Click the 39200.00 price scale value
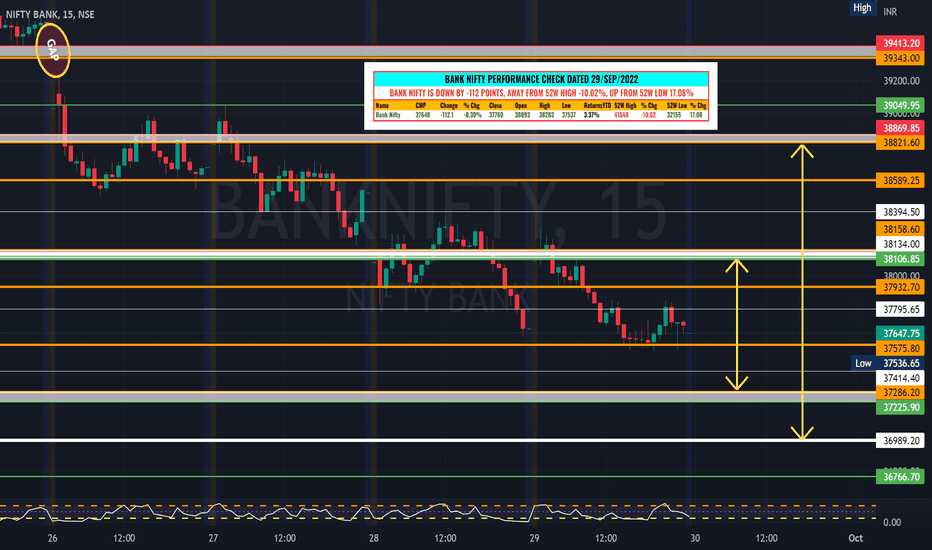The image size is (932, 550). (902, 81)
